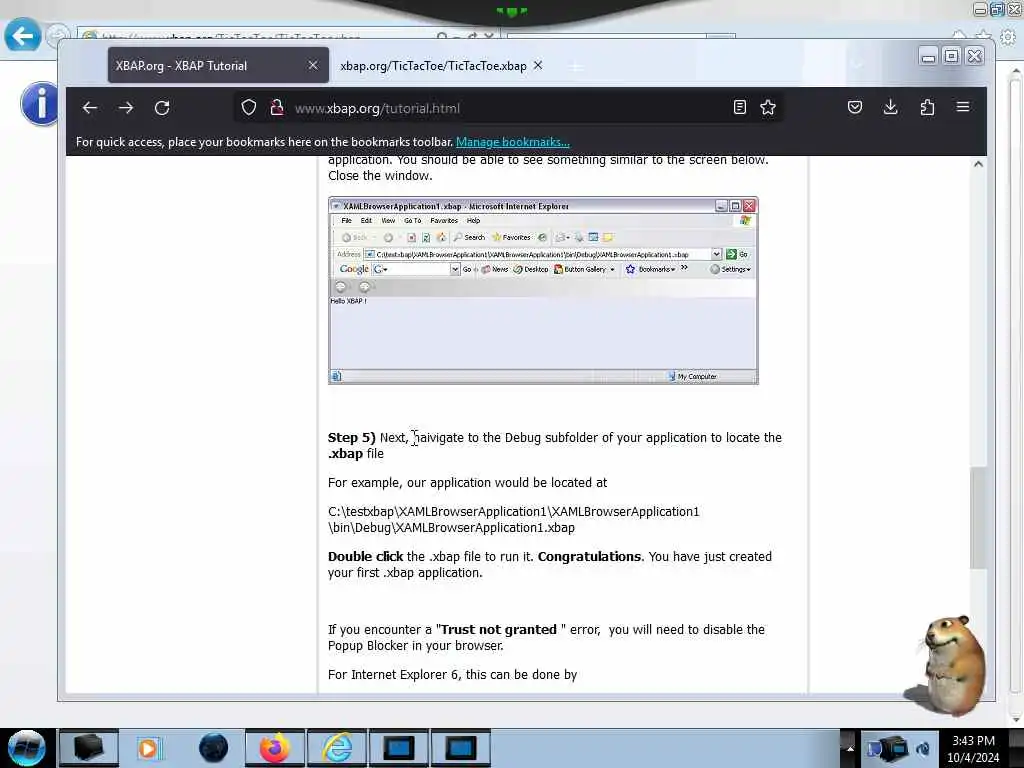Expand the list all tabs chevron
Screen dimensions: 1024x768
click(x=858, y=65)
